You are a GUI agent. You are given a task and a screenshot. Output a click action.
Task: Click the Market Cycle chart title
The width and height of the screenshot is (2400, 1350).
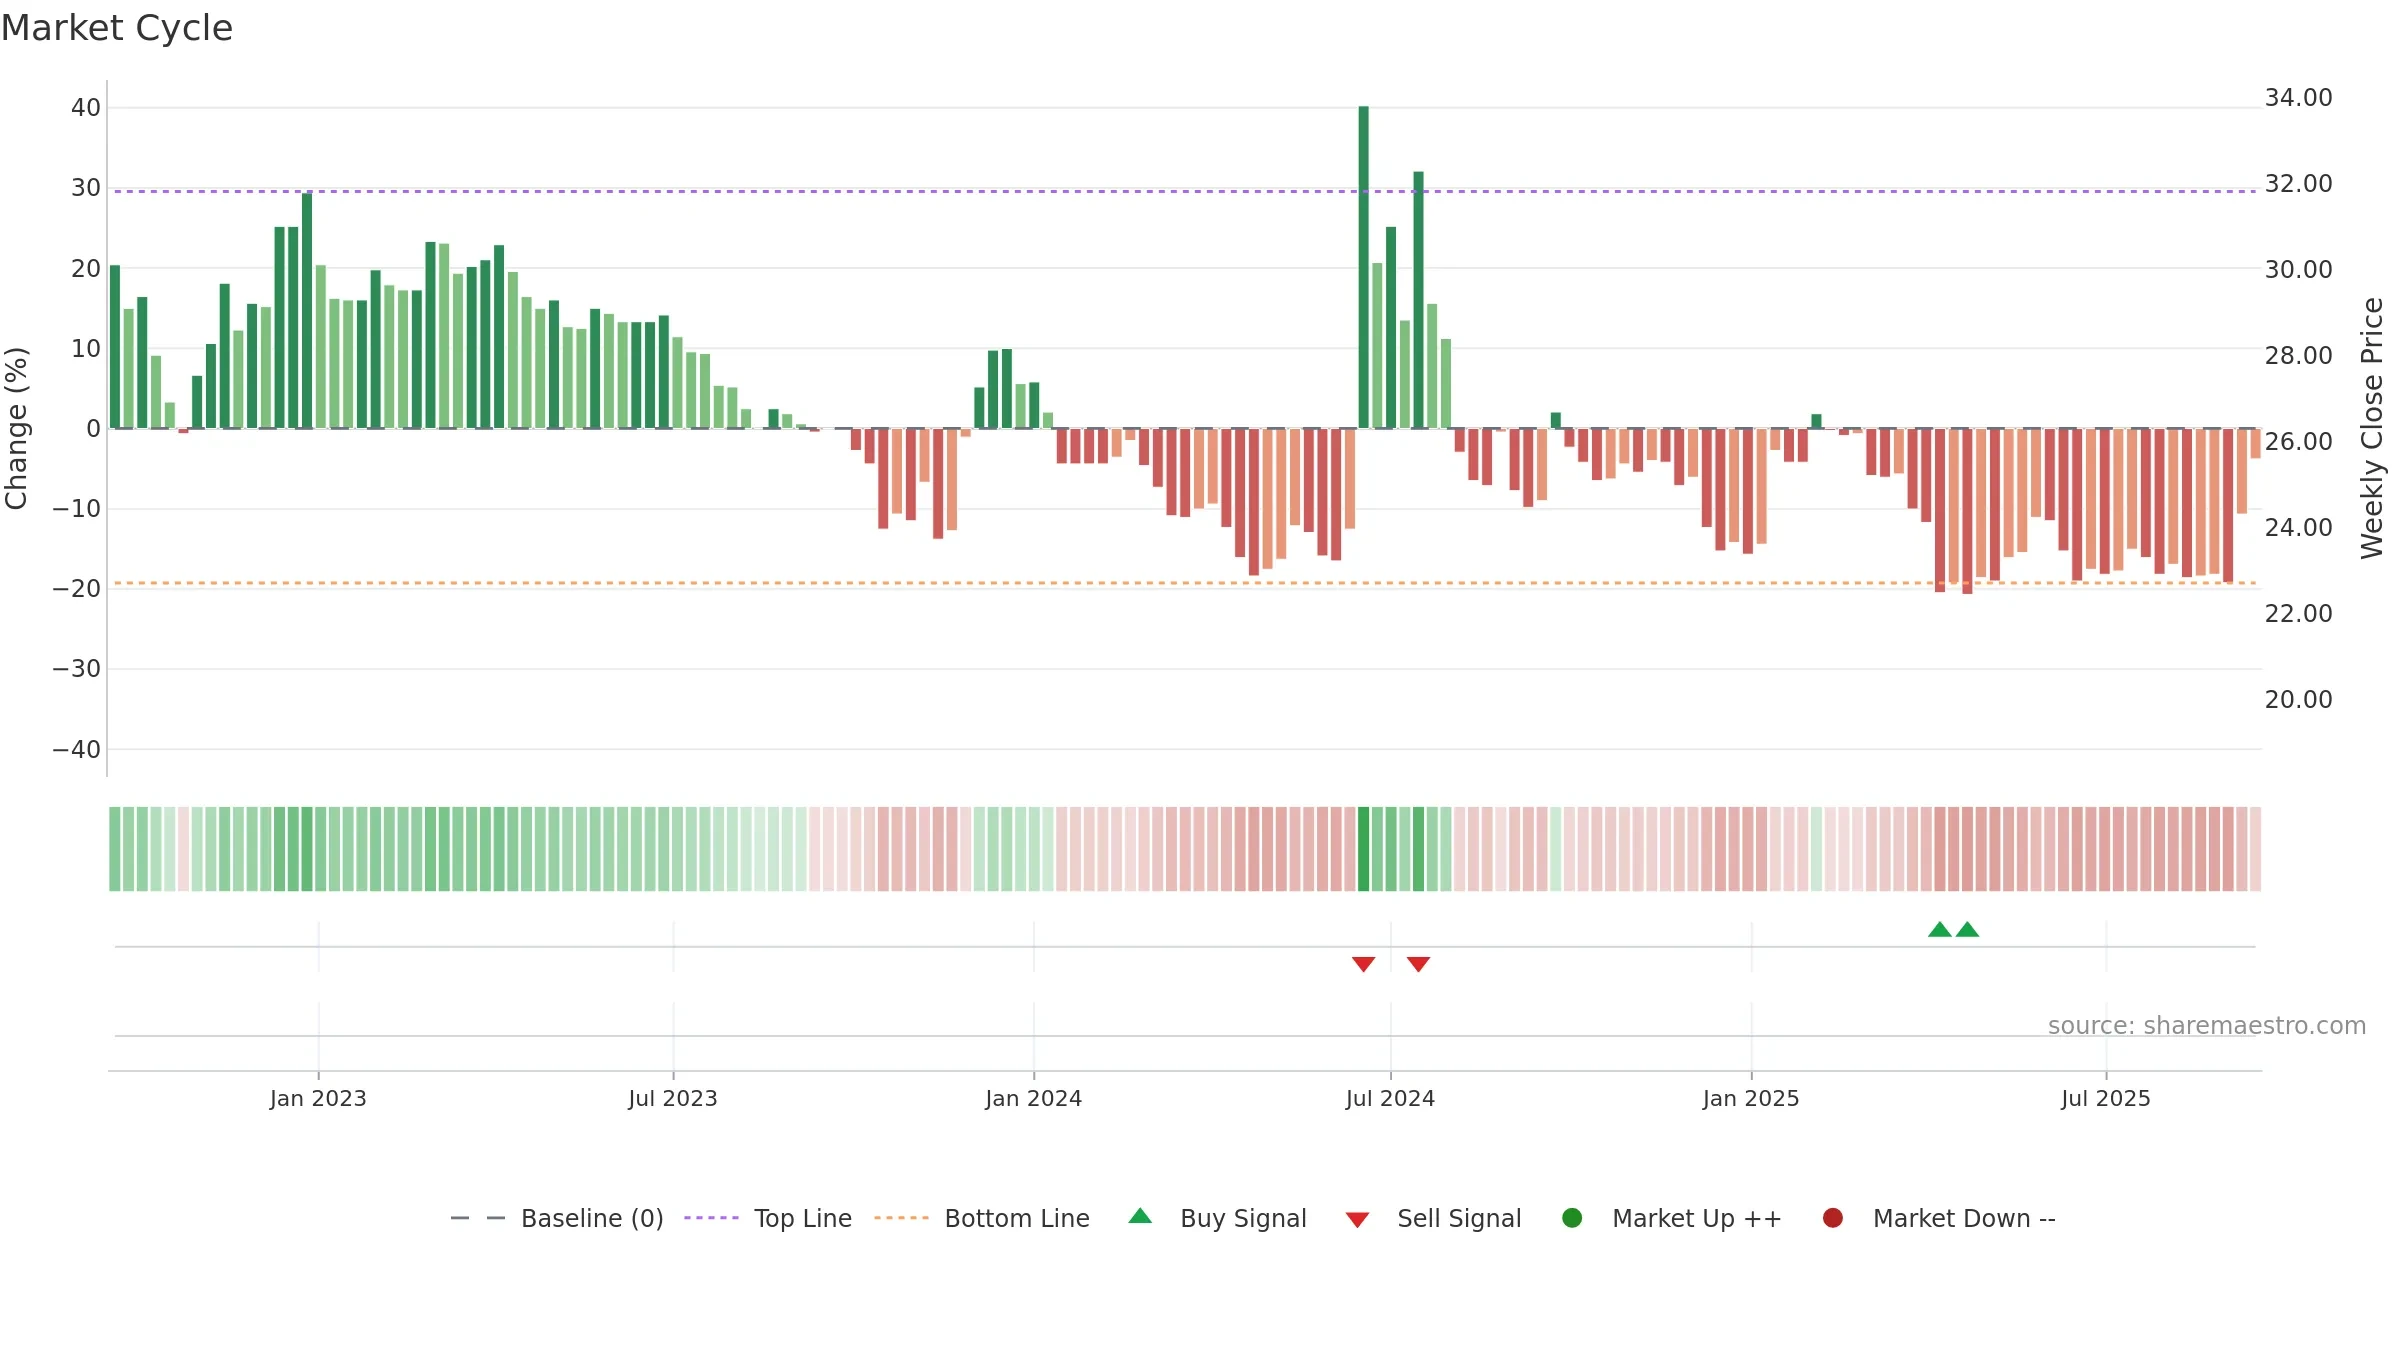coord(117,28)
